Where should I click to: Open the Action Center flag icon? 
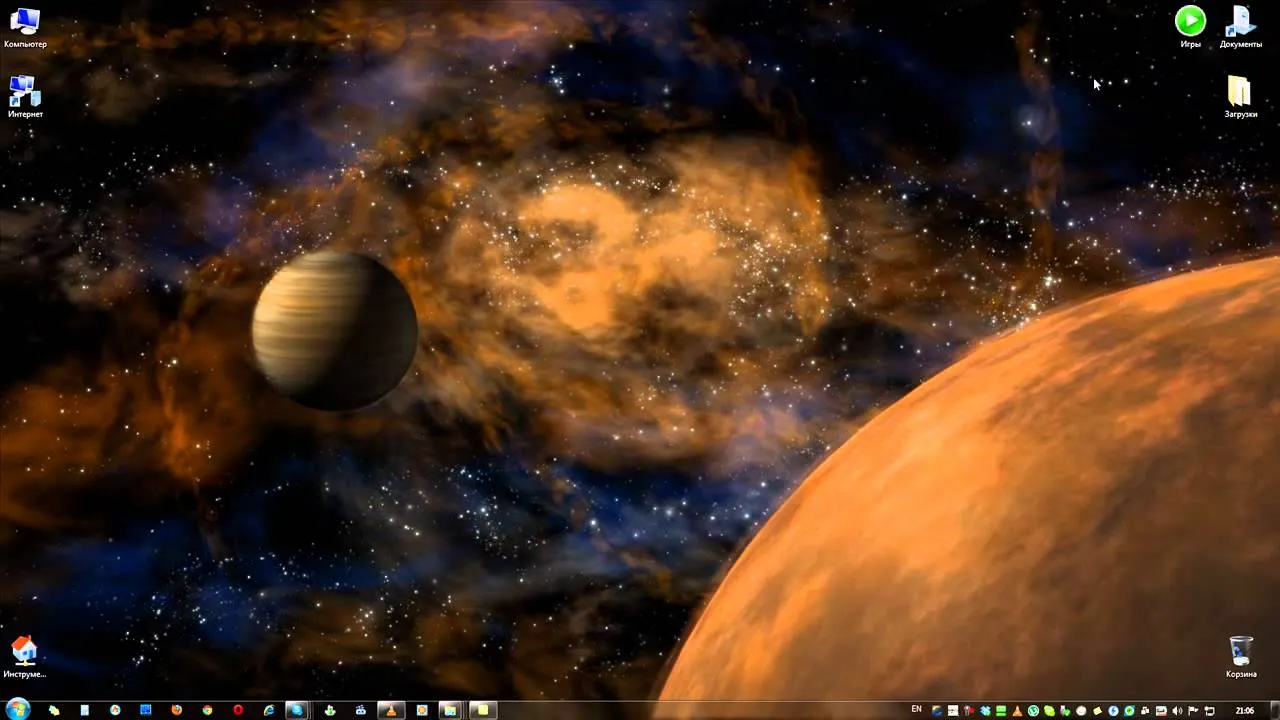coord(1193,711)
